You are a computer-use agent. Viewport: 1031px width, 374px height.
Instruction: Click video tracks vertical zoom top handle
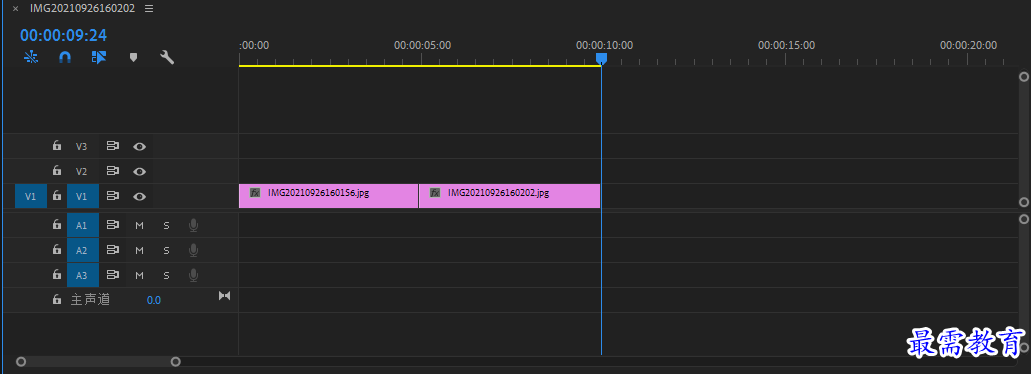point(1024,77)
